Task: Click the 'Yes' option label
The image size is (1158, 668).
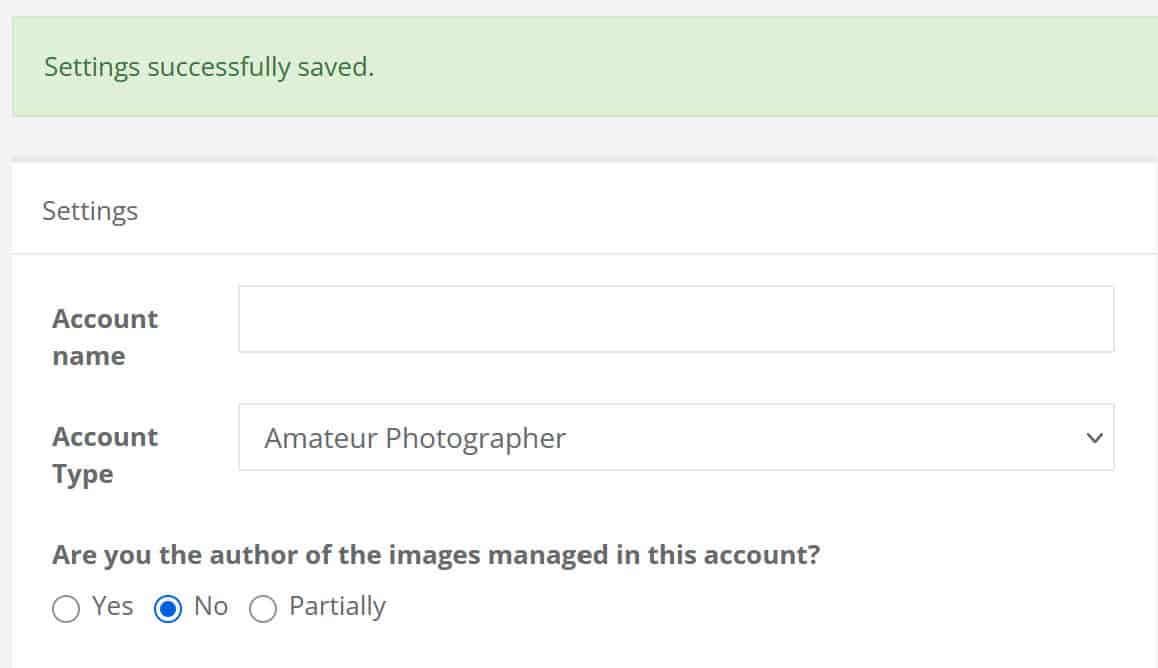Action: click(112, 606)
